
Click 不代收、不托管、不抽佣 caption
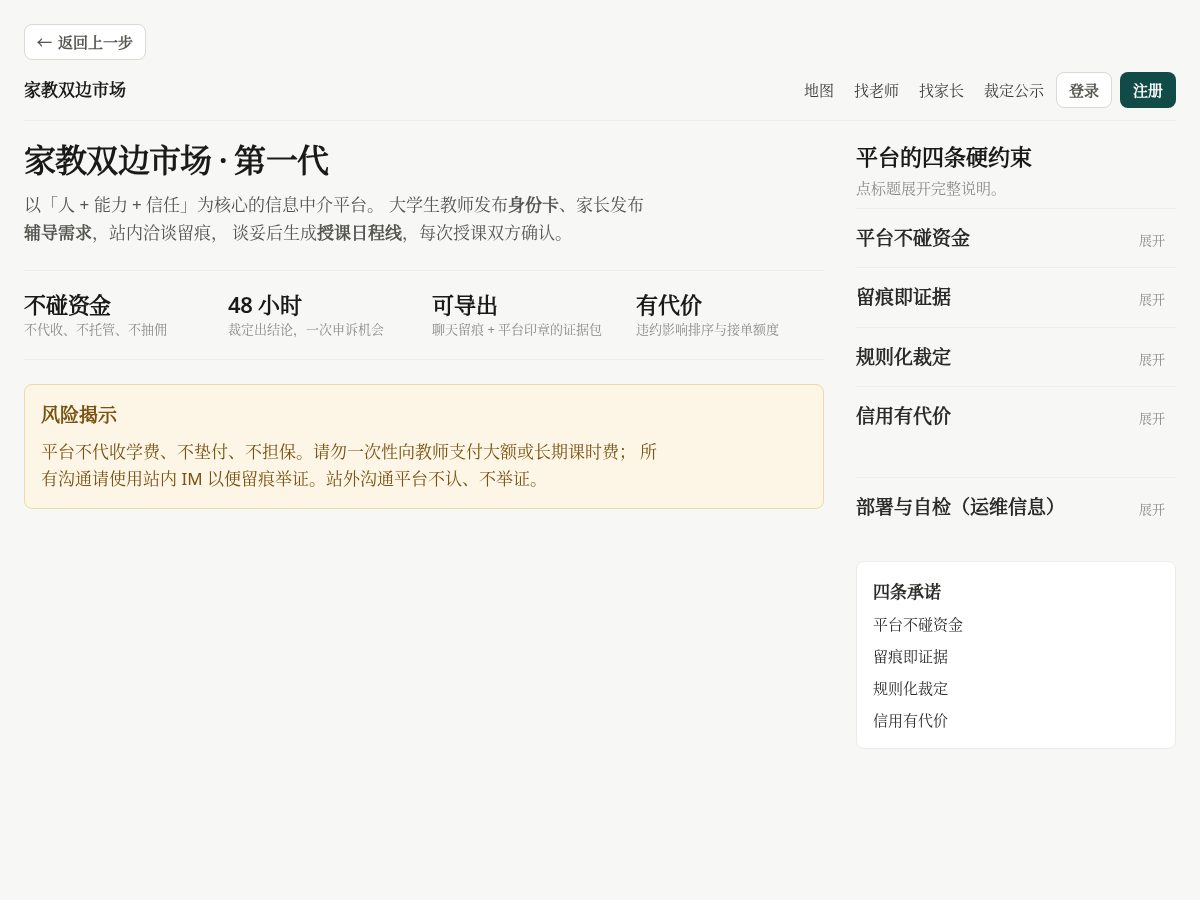pyautogui.click(x=96, y=330)
